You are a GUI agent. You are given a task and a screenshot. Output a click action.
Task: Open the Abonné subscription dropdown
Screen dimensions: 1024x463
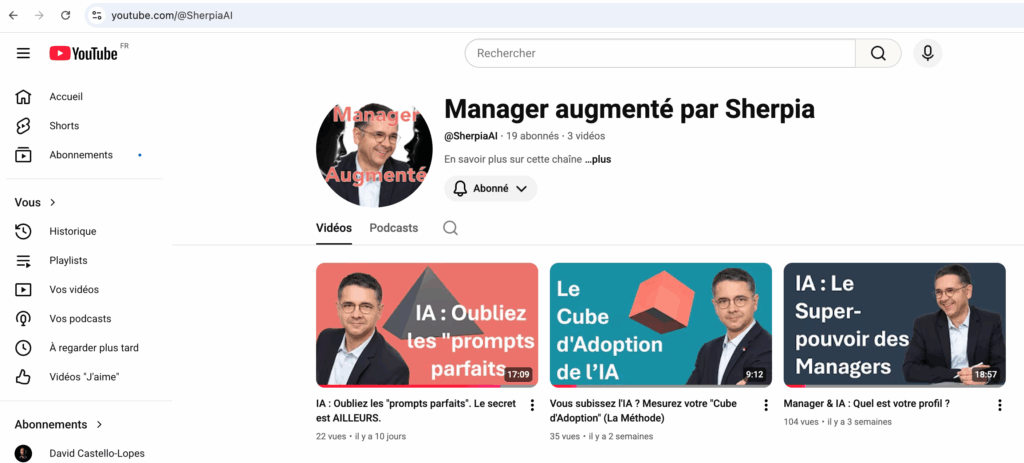pyautogui.click(x=490, y=189)
